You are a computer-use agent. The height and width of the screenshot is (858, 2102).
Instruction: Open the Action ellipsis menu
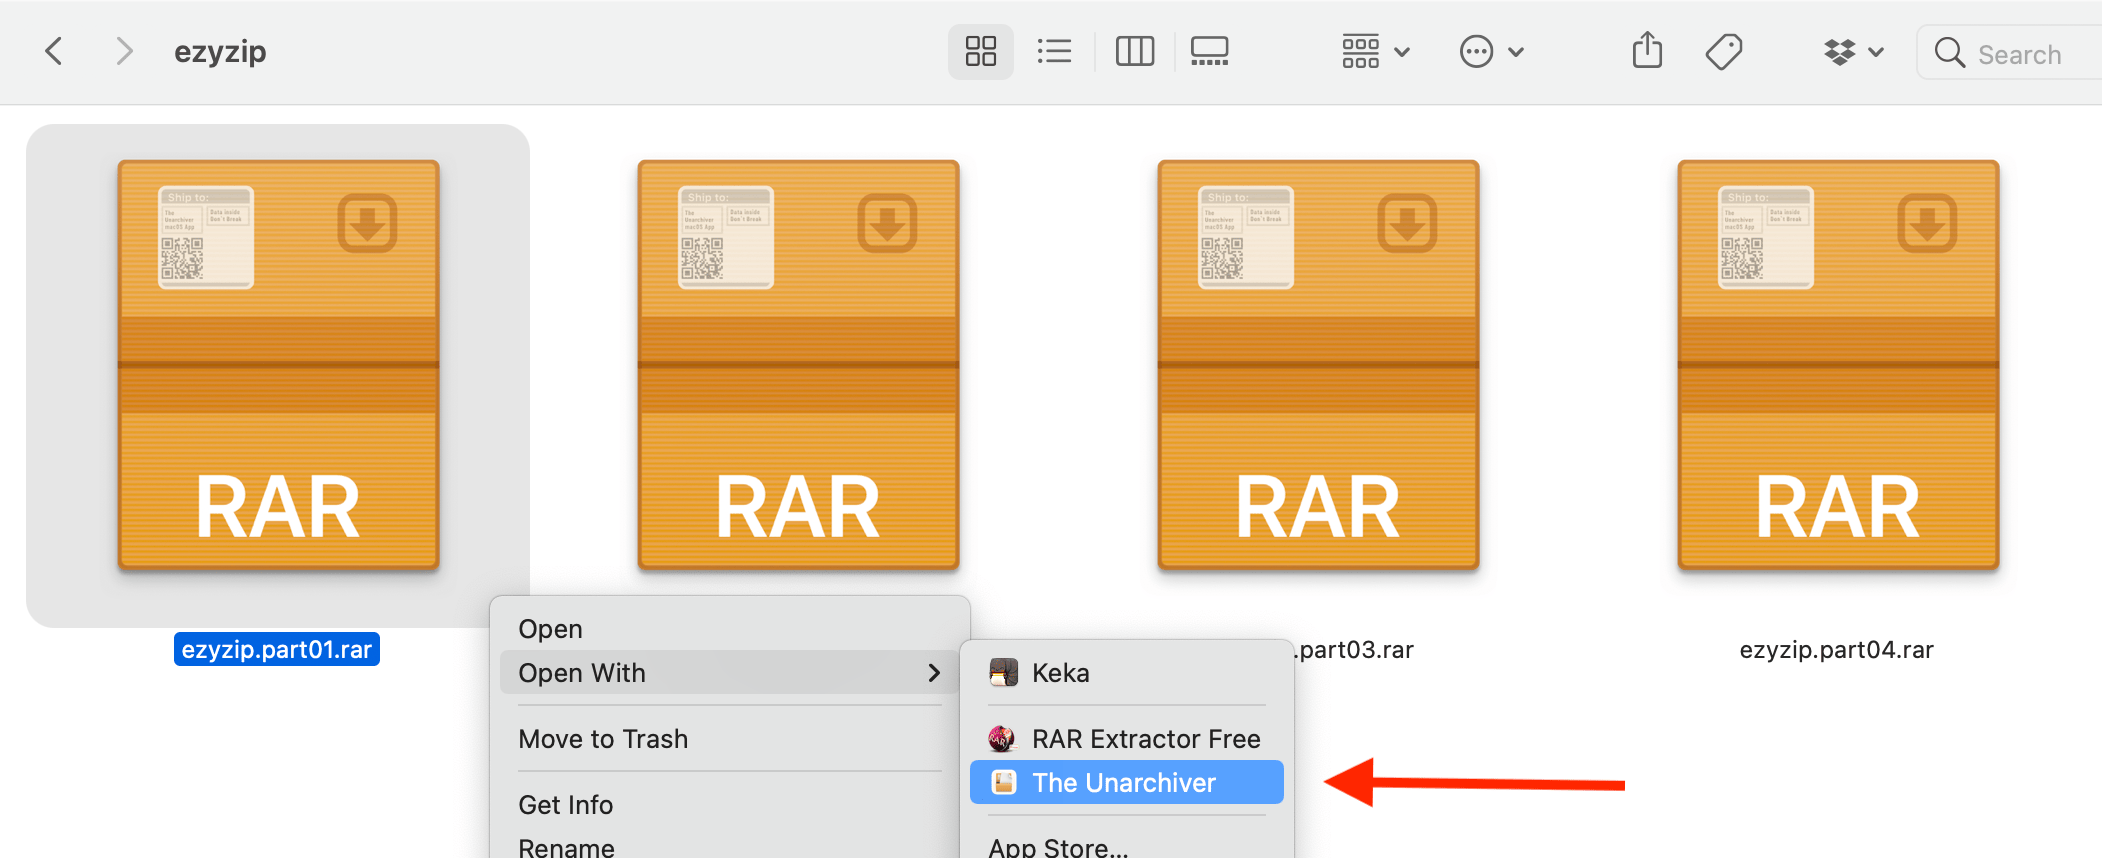1491,52
